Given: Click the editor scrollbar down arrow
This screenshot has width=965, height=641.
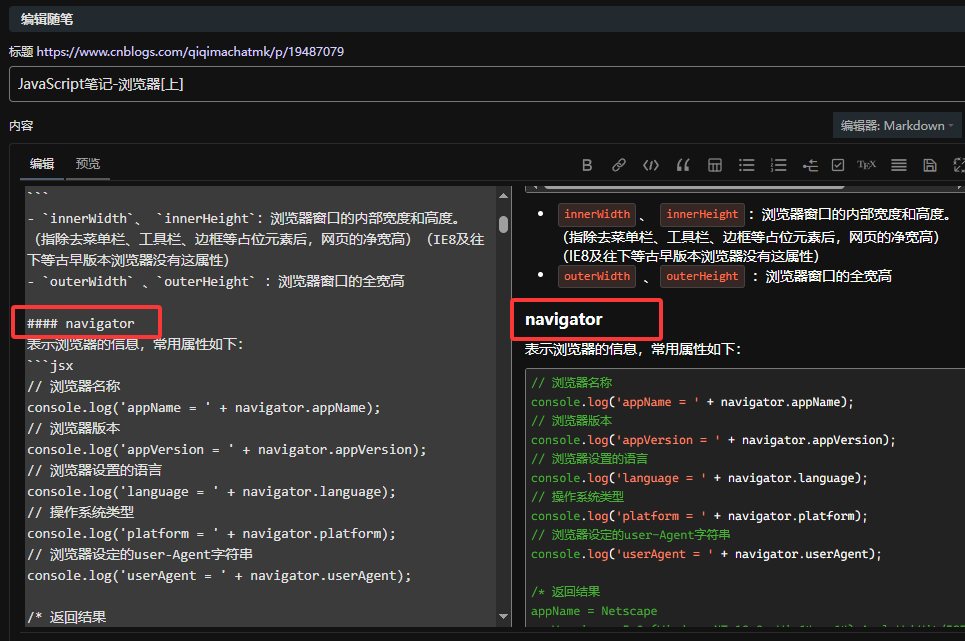Looking at the screenshot, I should (503, 616).
